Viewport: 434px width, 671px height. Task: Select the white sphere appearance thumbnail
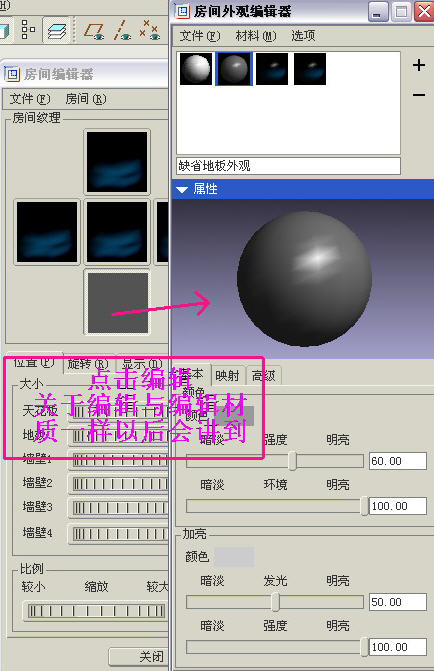(x=196, y=69)
